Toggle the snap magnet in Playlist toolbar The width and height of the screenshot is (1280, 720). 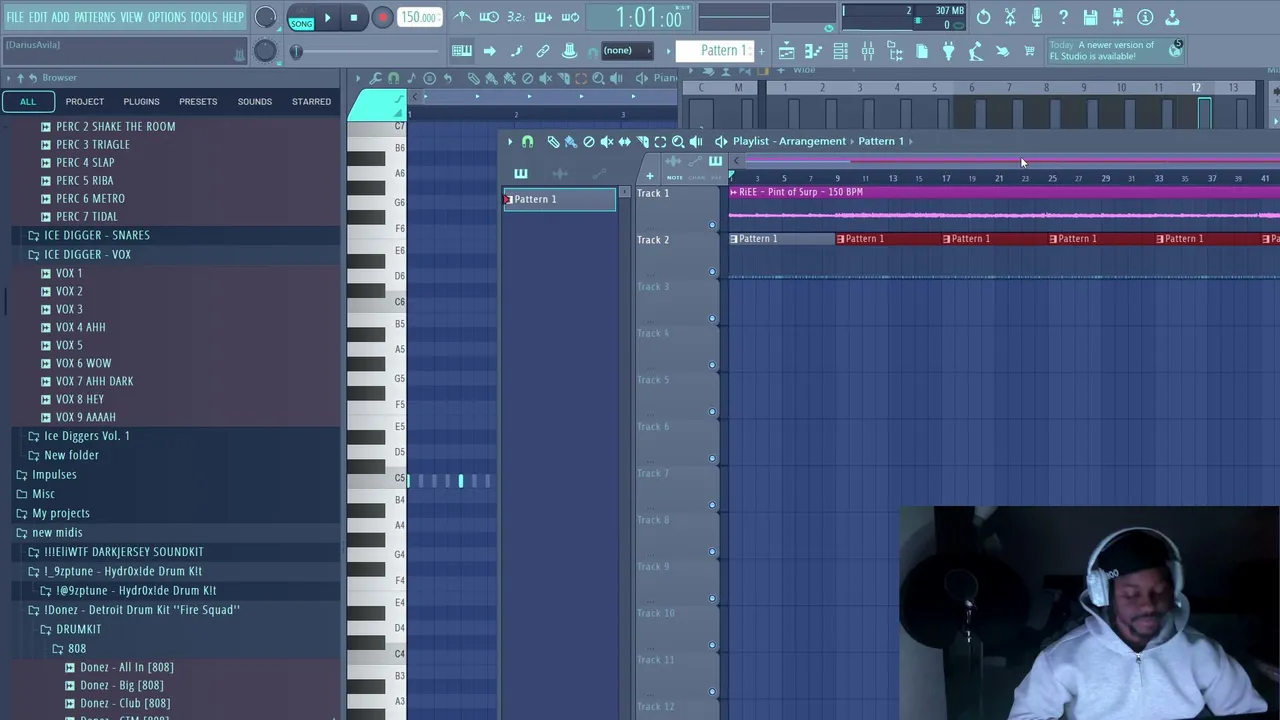[x=528, y=142]
